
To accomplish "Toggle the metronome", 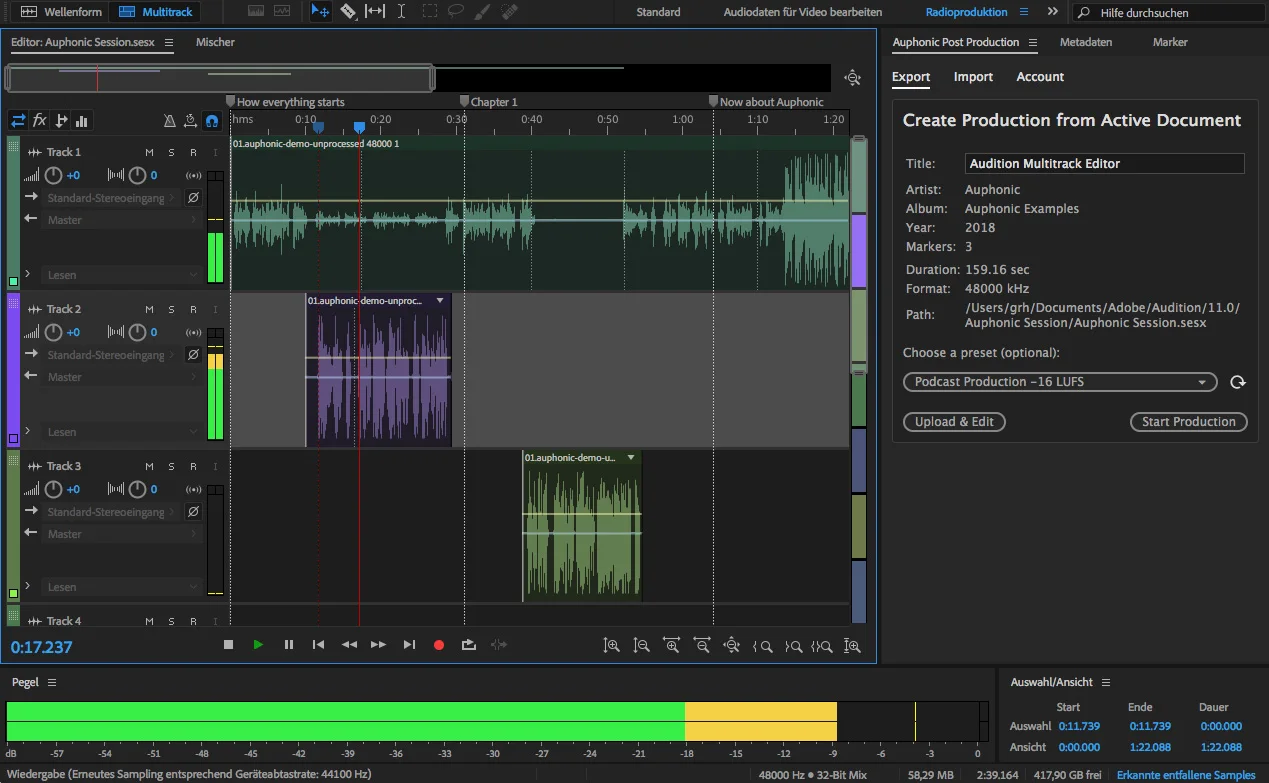I will (x=169, y=122).
